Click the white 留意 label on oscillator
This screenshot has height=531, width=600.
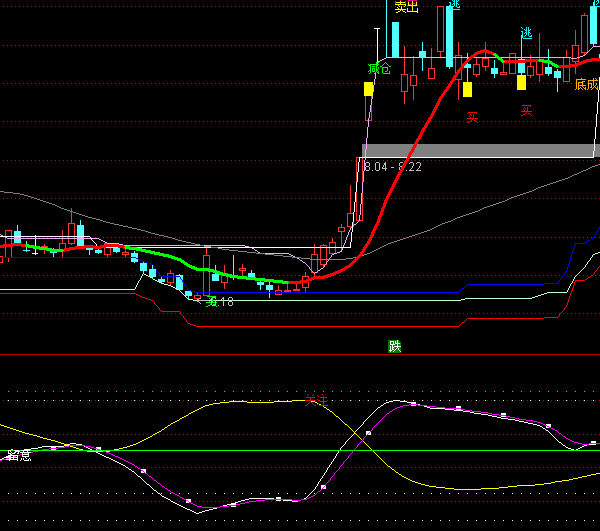18,455
